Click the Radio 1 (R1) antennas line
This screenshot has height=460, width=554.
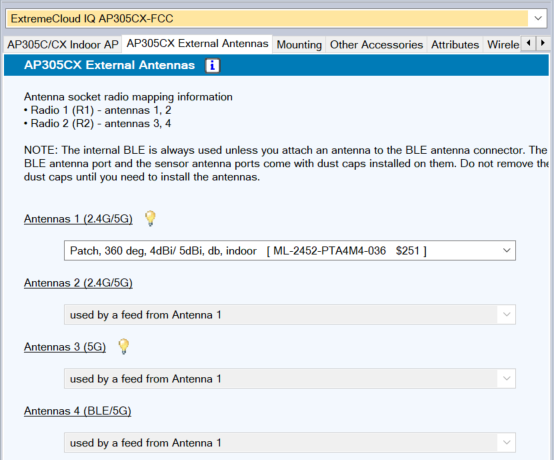[x=98, y=110]
